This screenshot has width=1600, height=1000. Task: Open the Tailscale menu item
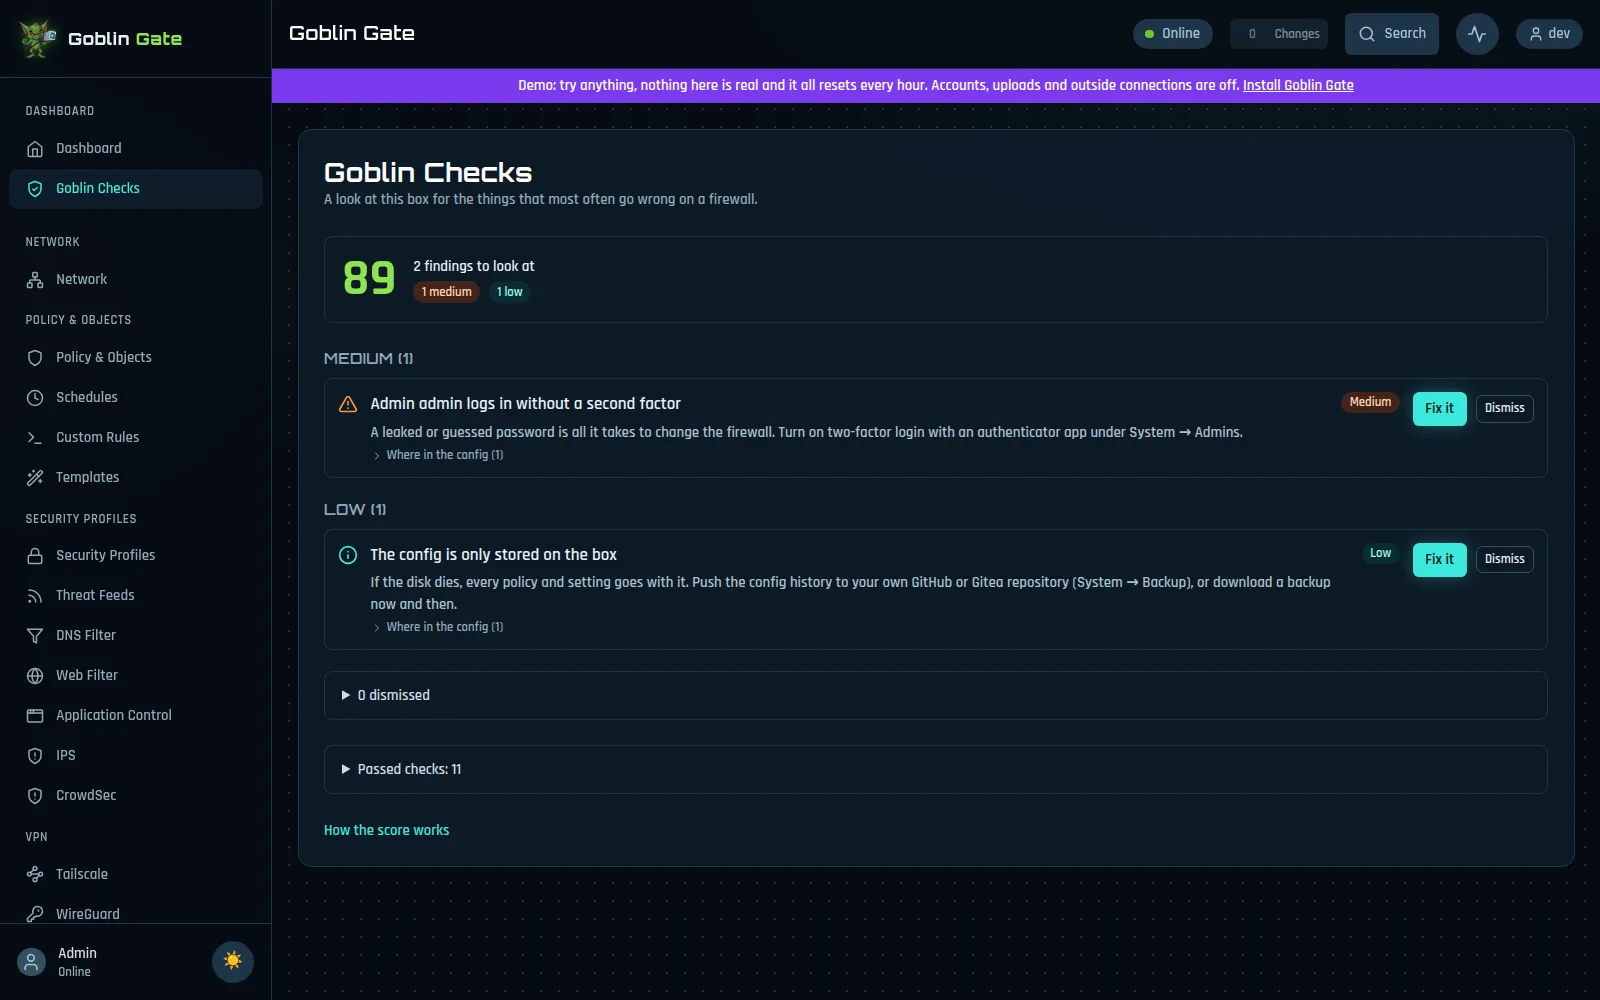136,875
